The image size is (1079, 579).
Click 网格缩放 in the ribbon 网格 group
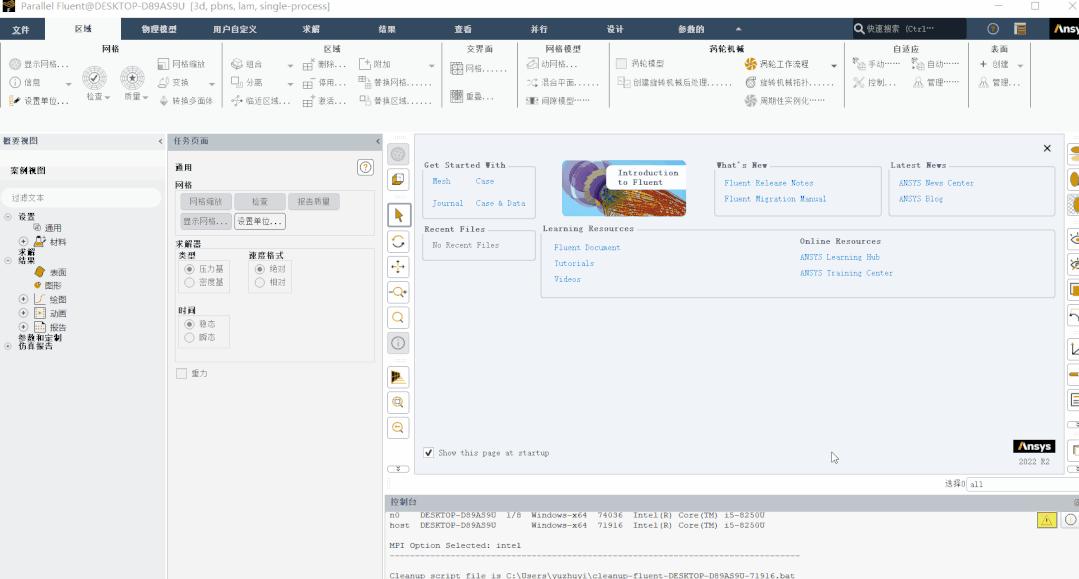[x=182, y=64]
